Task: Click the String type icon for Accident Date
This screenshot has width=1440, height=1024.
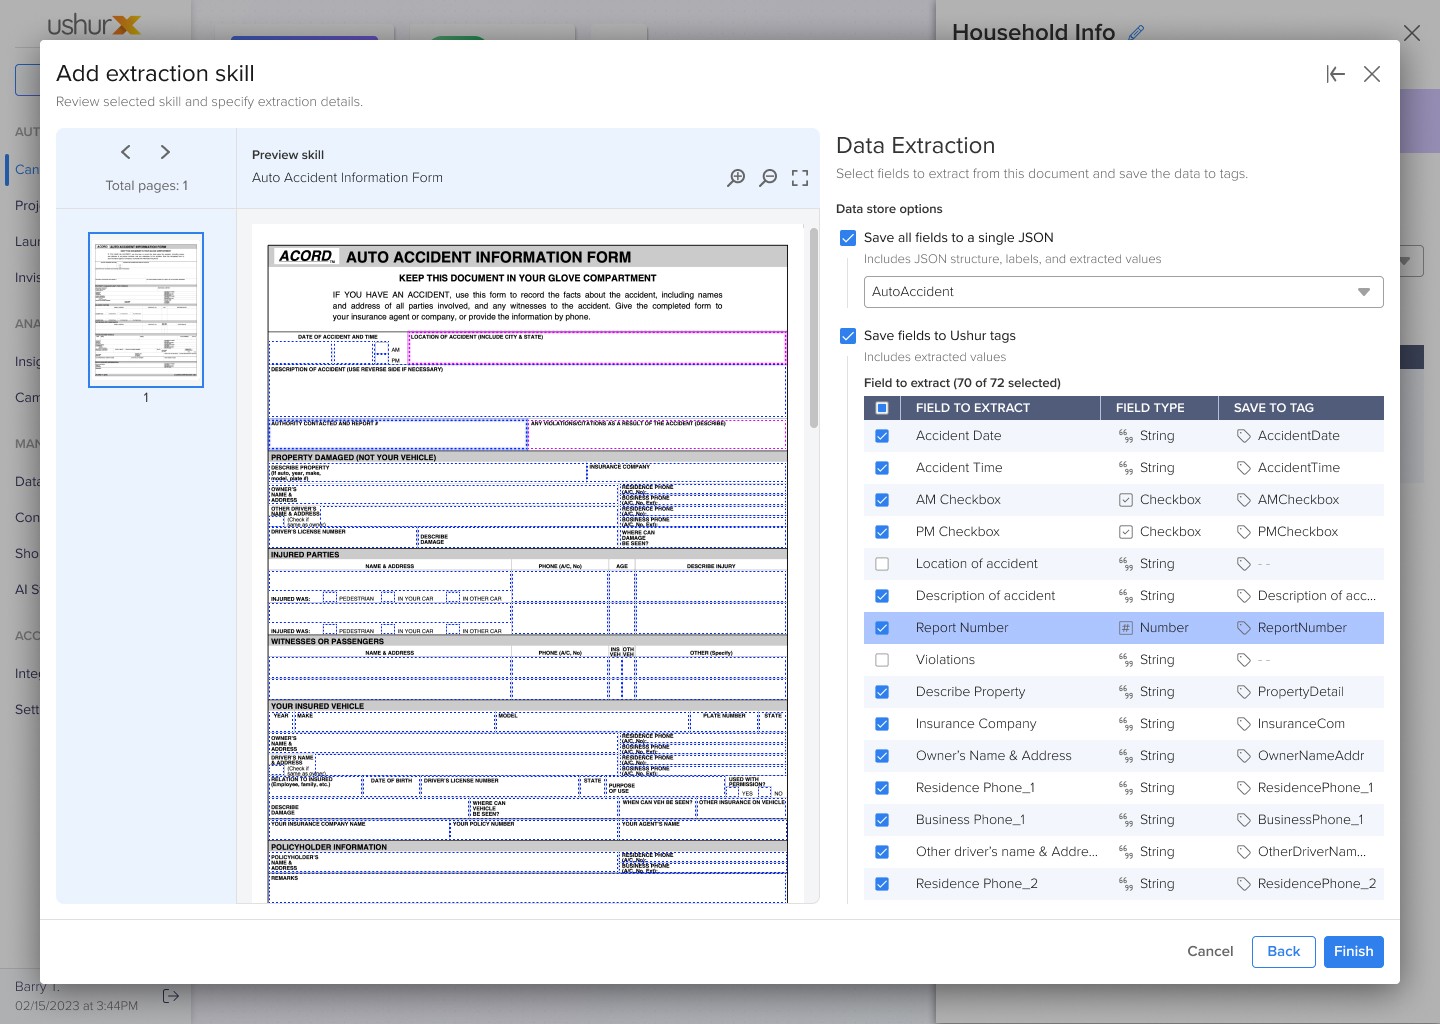Action: pyautogui.click(x=1126, y=436)
